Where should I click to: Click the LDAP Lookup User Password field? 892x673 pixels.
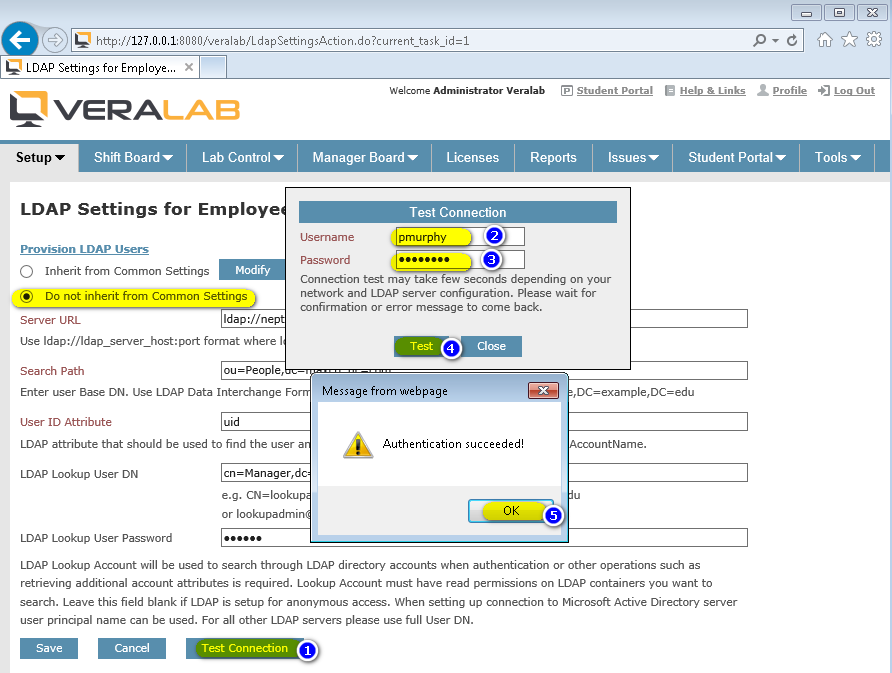click(x=484, y=538)
